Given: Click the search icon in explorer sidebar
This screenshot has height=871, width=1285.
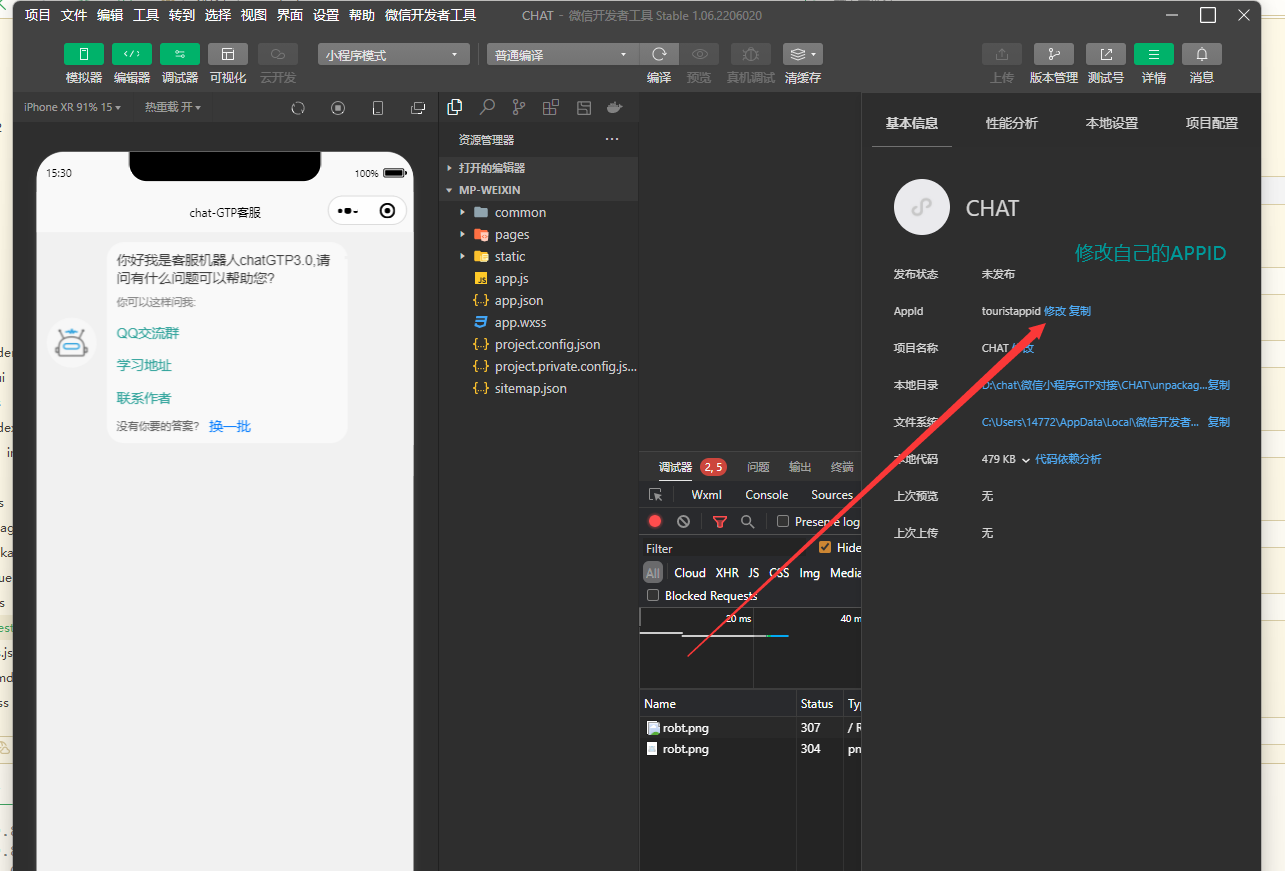Looking at the screenshot, I should click(x=487, y=107).
